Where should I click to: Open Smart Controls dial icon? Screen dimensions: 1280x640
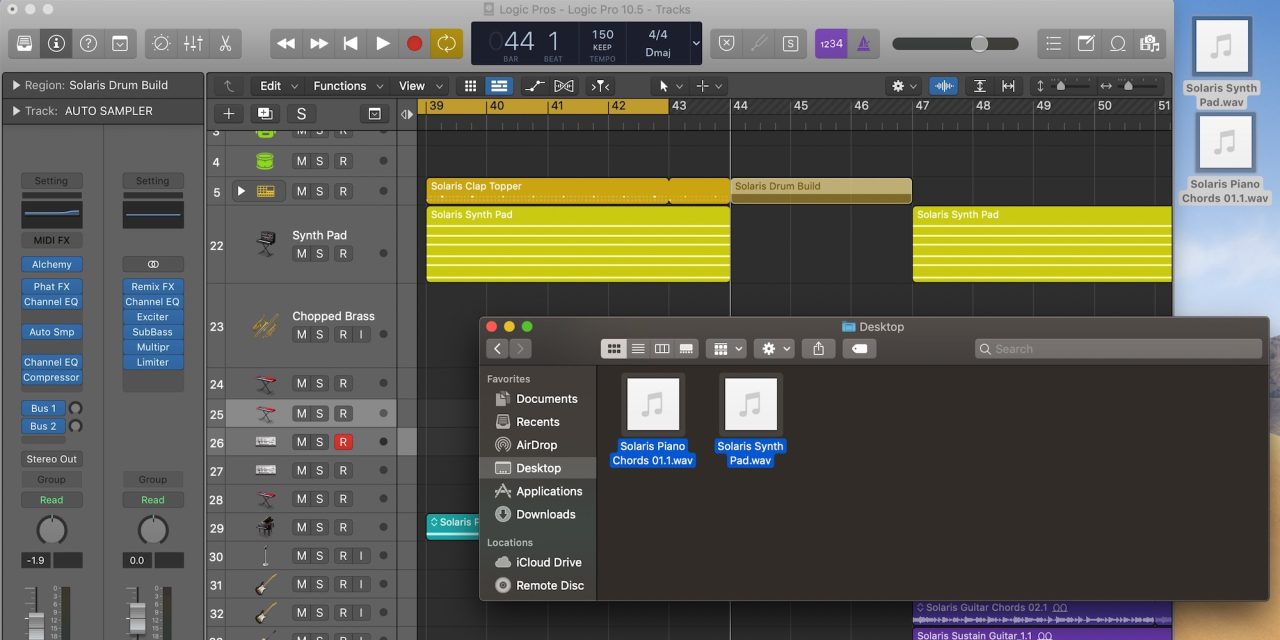(161, 43)
